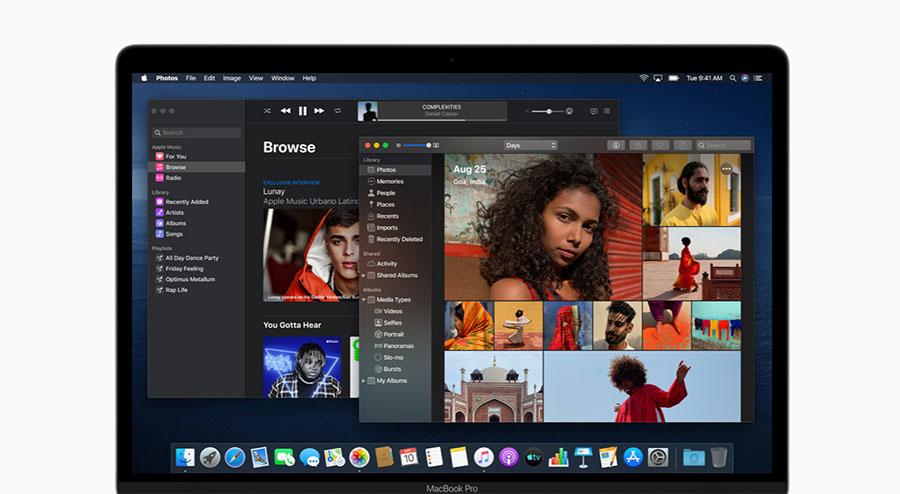Open Memories in Photos sidebar

pos(395,181)
